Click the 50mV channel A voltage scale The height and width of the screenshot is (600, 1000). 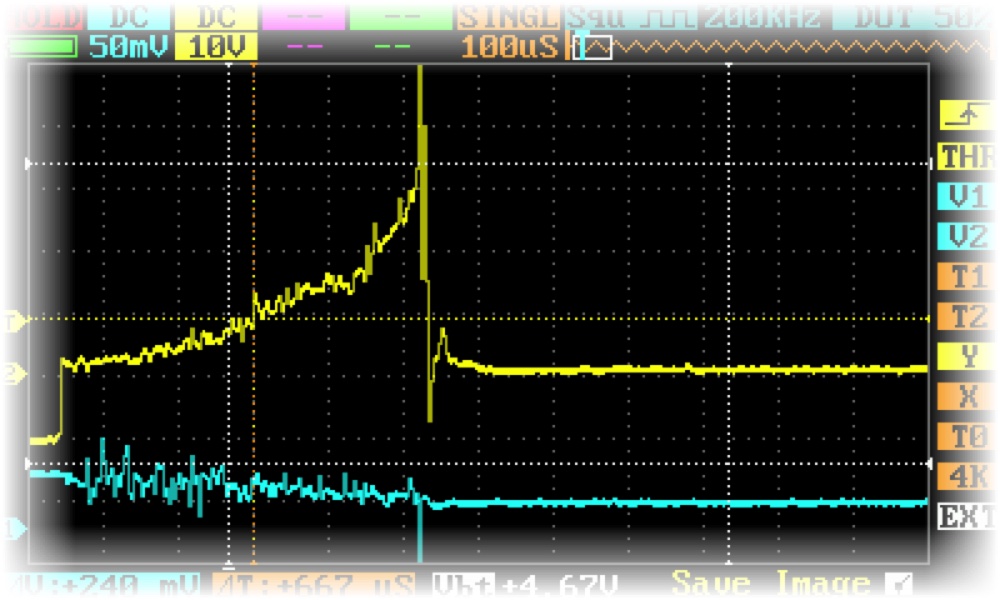tap(129, 47)
